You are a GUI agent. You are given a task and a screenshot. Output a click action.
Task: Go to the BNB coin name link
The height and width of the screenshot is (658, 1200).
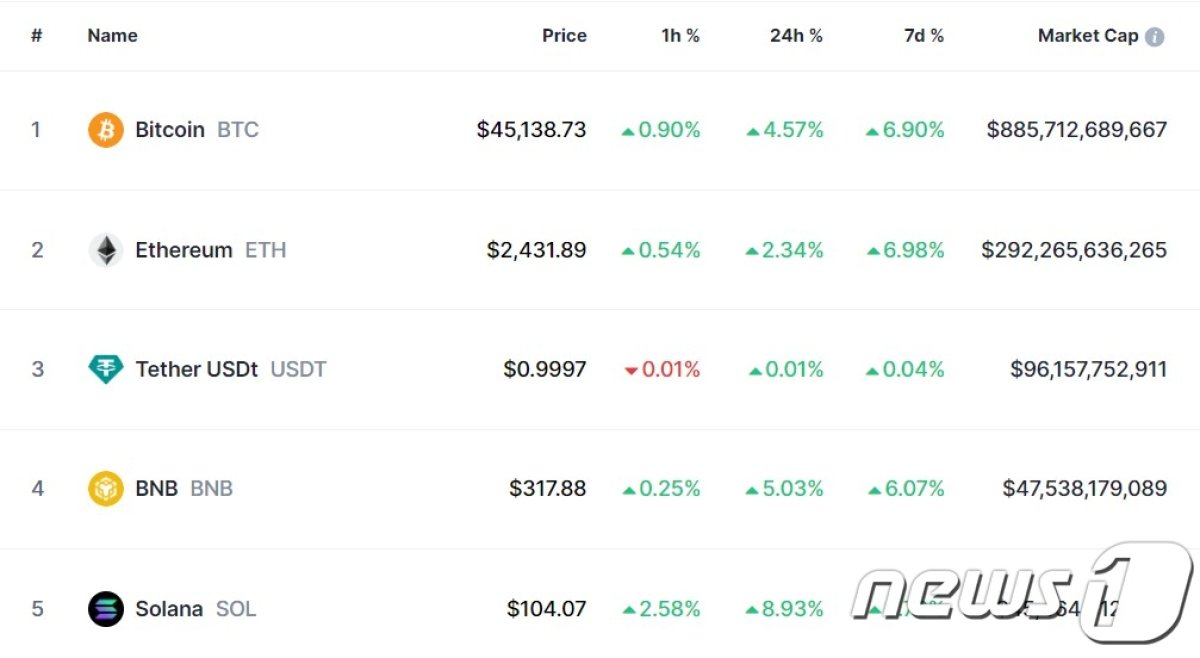[157, 489]
